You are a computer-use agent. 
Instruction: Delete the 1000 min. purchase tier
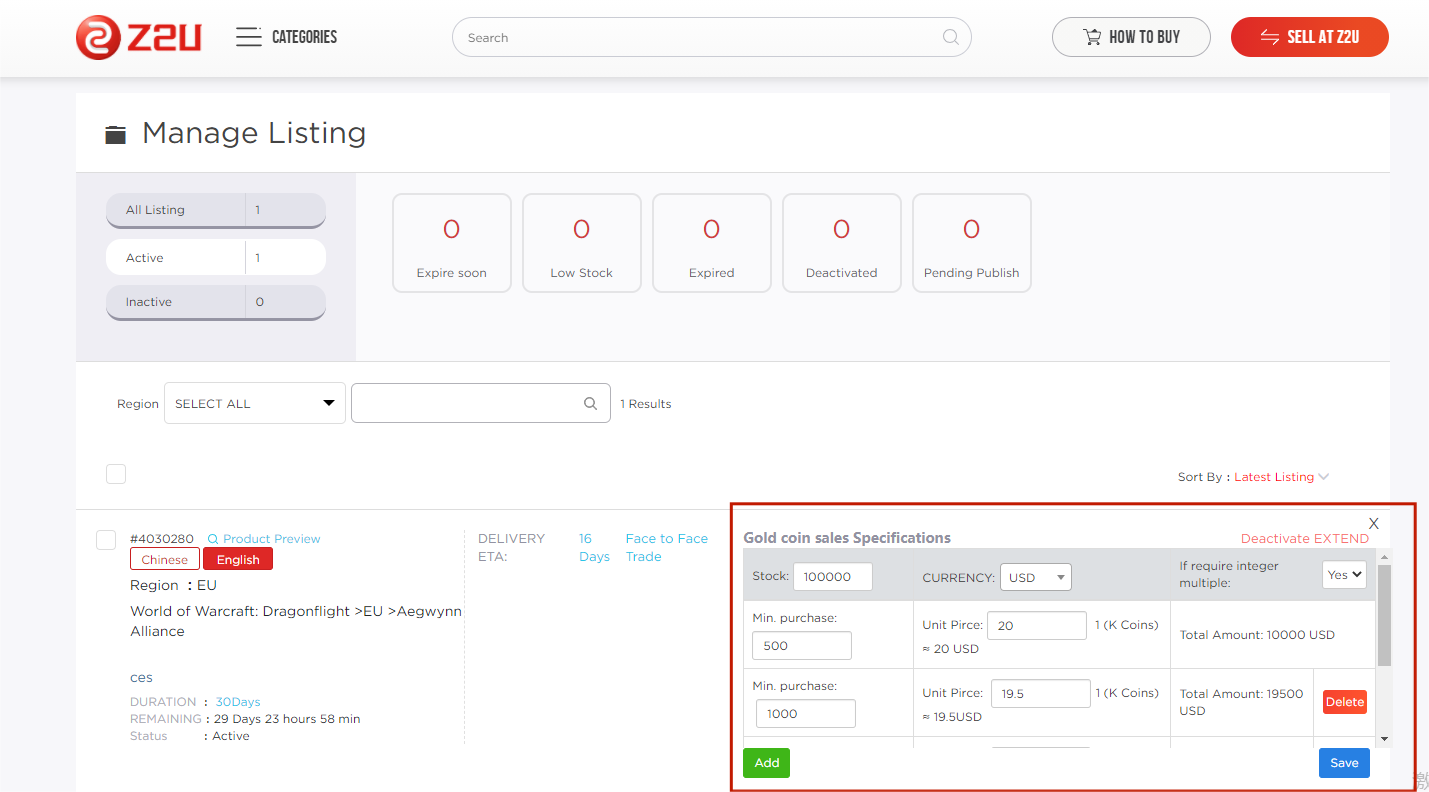(1344, 702)
